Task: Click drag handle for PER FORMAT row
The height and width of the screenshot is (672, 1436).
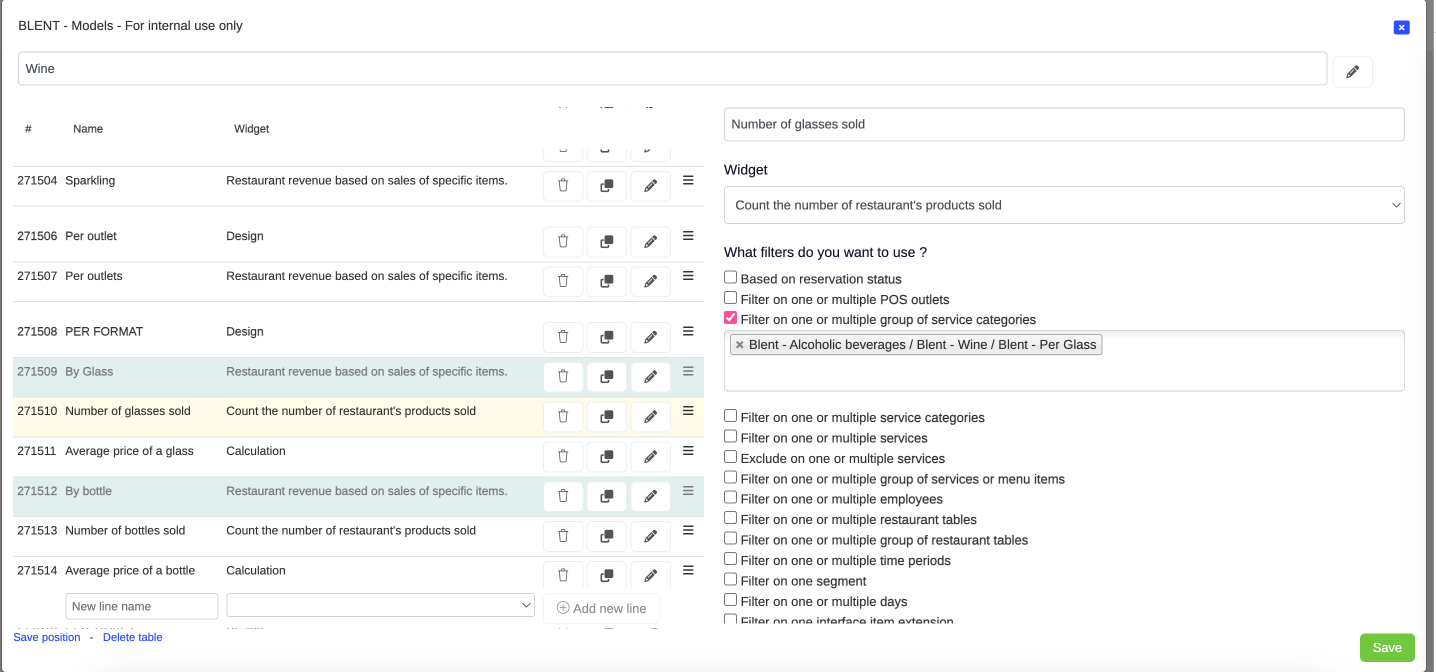Action: tap(688, 331)
